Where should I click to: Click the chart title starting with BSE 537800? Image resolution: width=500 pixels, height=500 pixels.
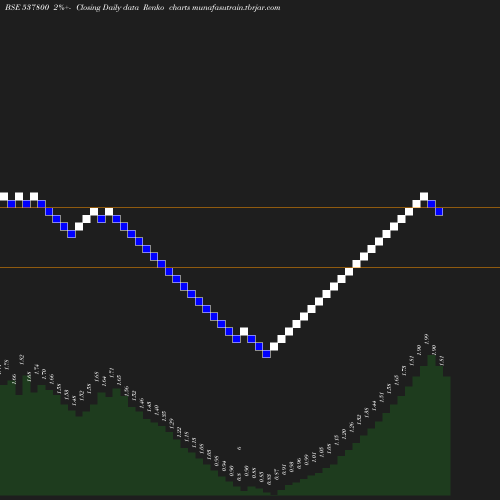(x=143, y=7)
